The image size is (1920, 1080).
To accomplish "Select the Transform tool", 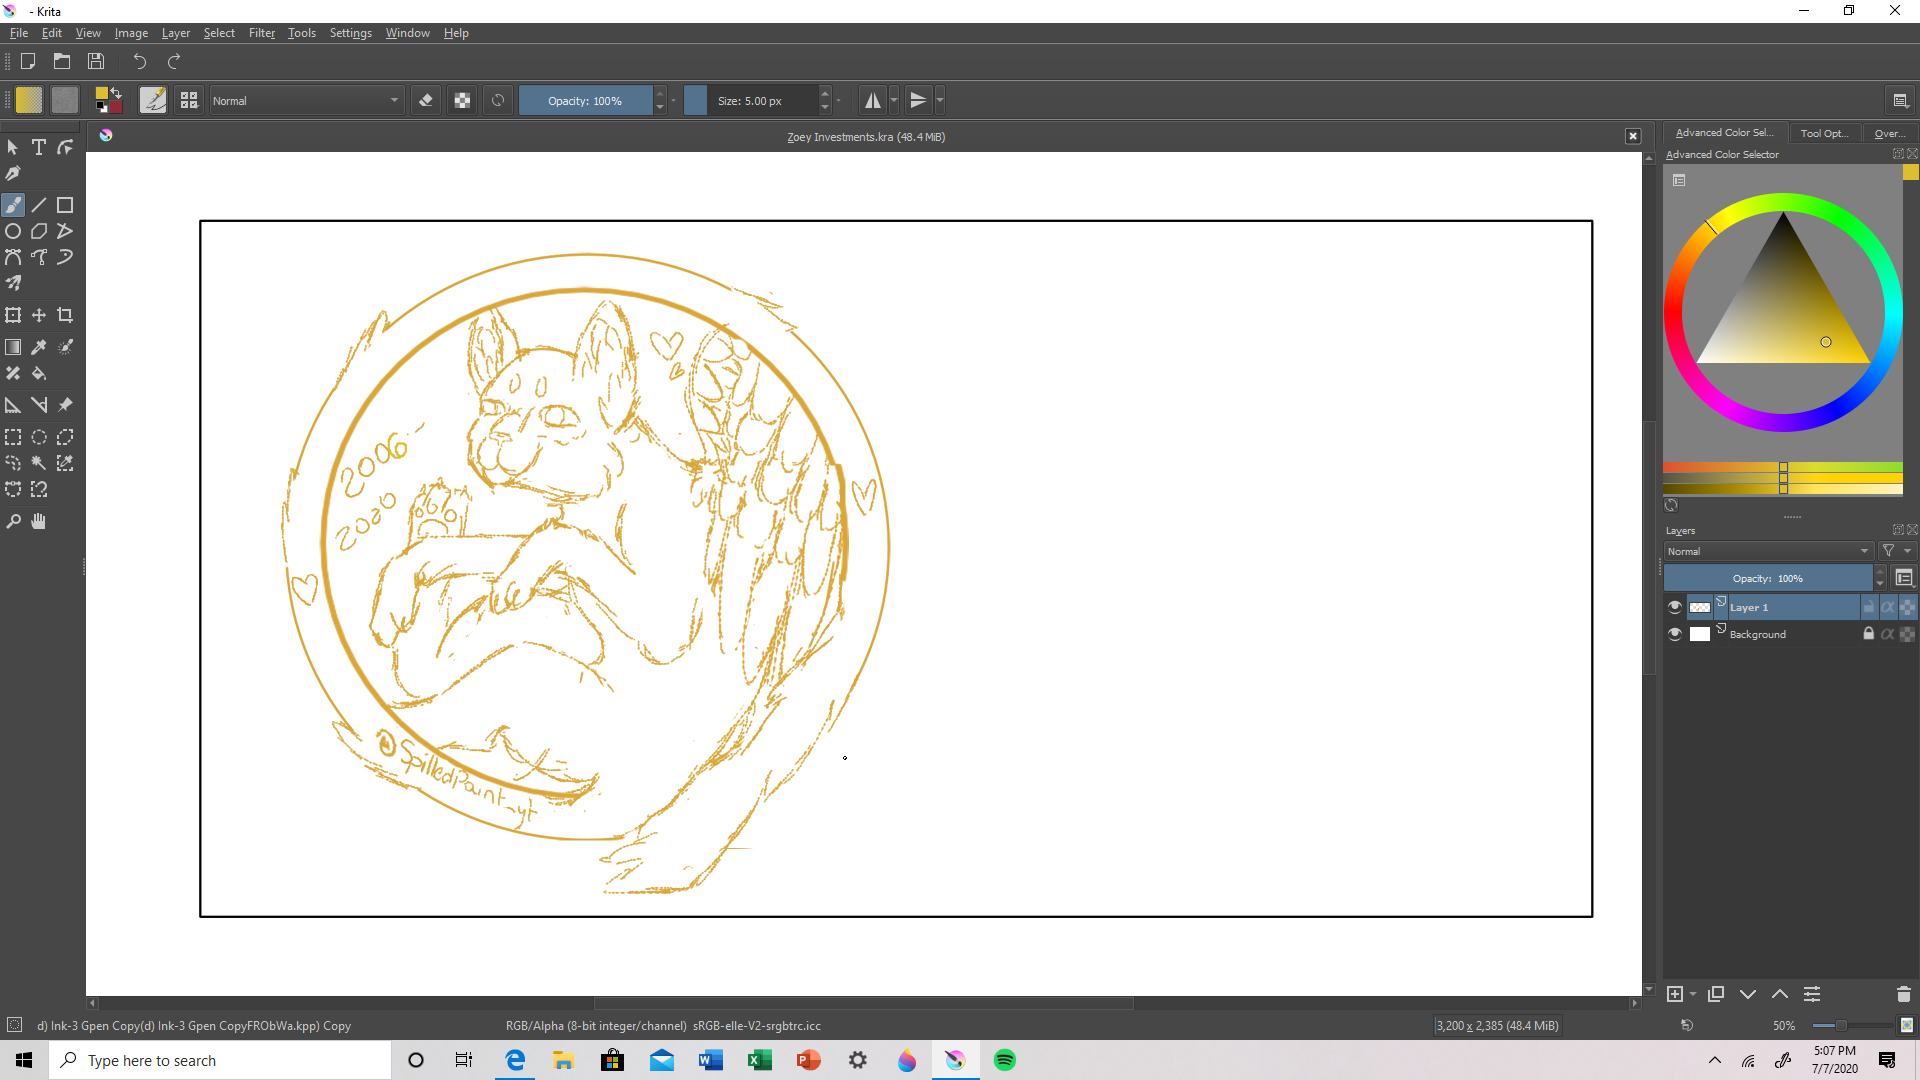I will (x=13, y=315).
